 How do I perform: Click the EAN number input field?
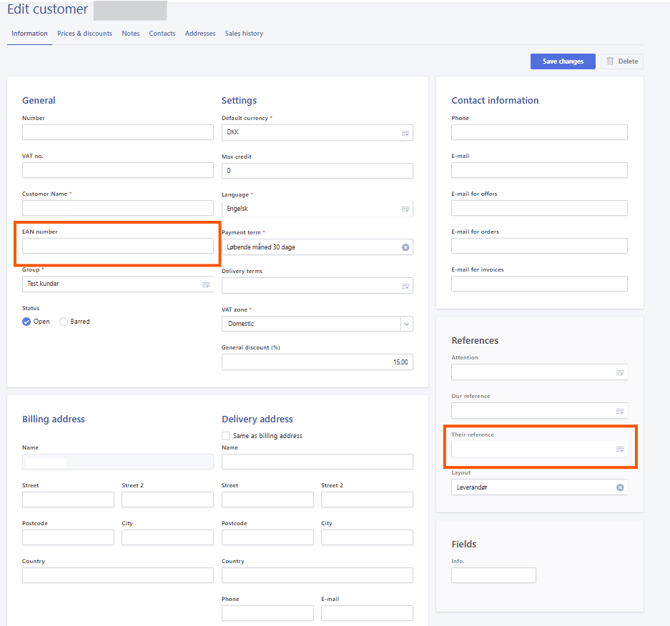[117, 246]
